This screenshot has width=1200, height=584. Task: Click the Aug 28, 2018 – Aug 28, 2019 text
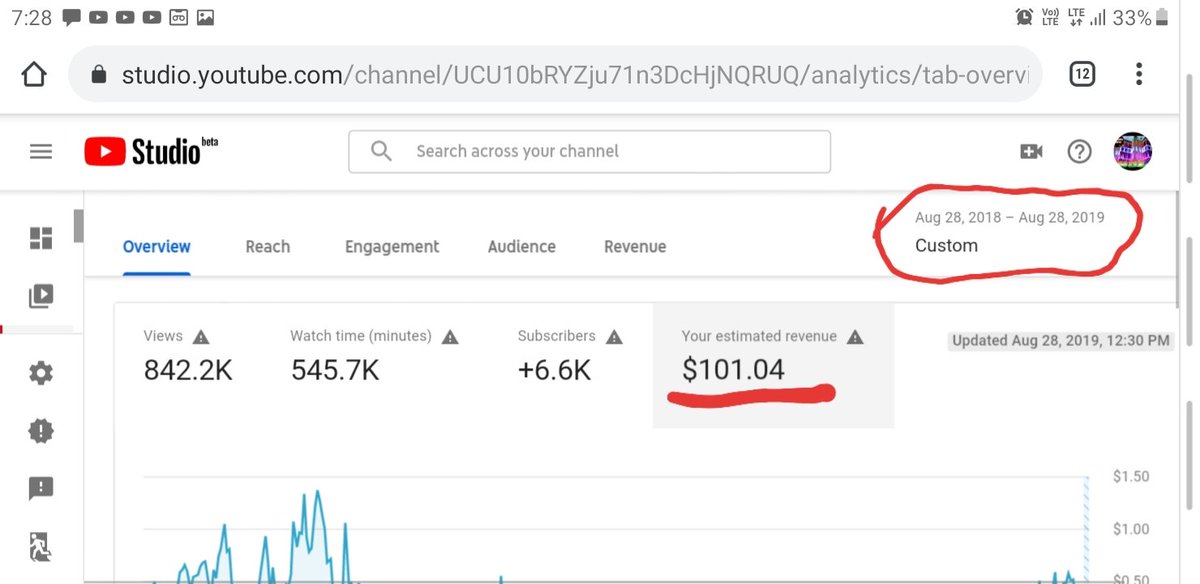(1010, 218)
